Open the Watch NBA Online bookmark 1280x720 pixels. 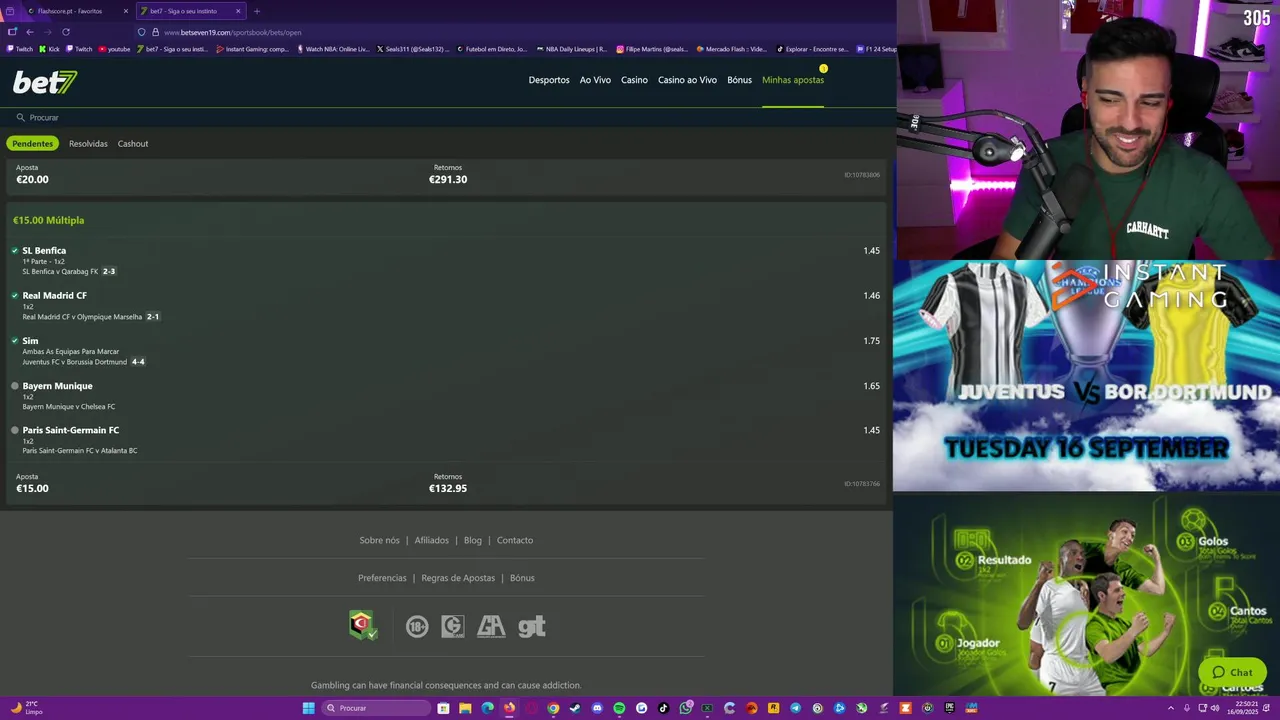click(333, 49)
